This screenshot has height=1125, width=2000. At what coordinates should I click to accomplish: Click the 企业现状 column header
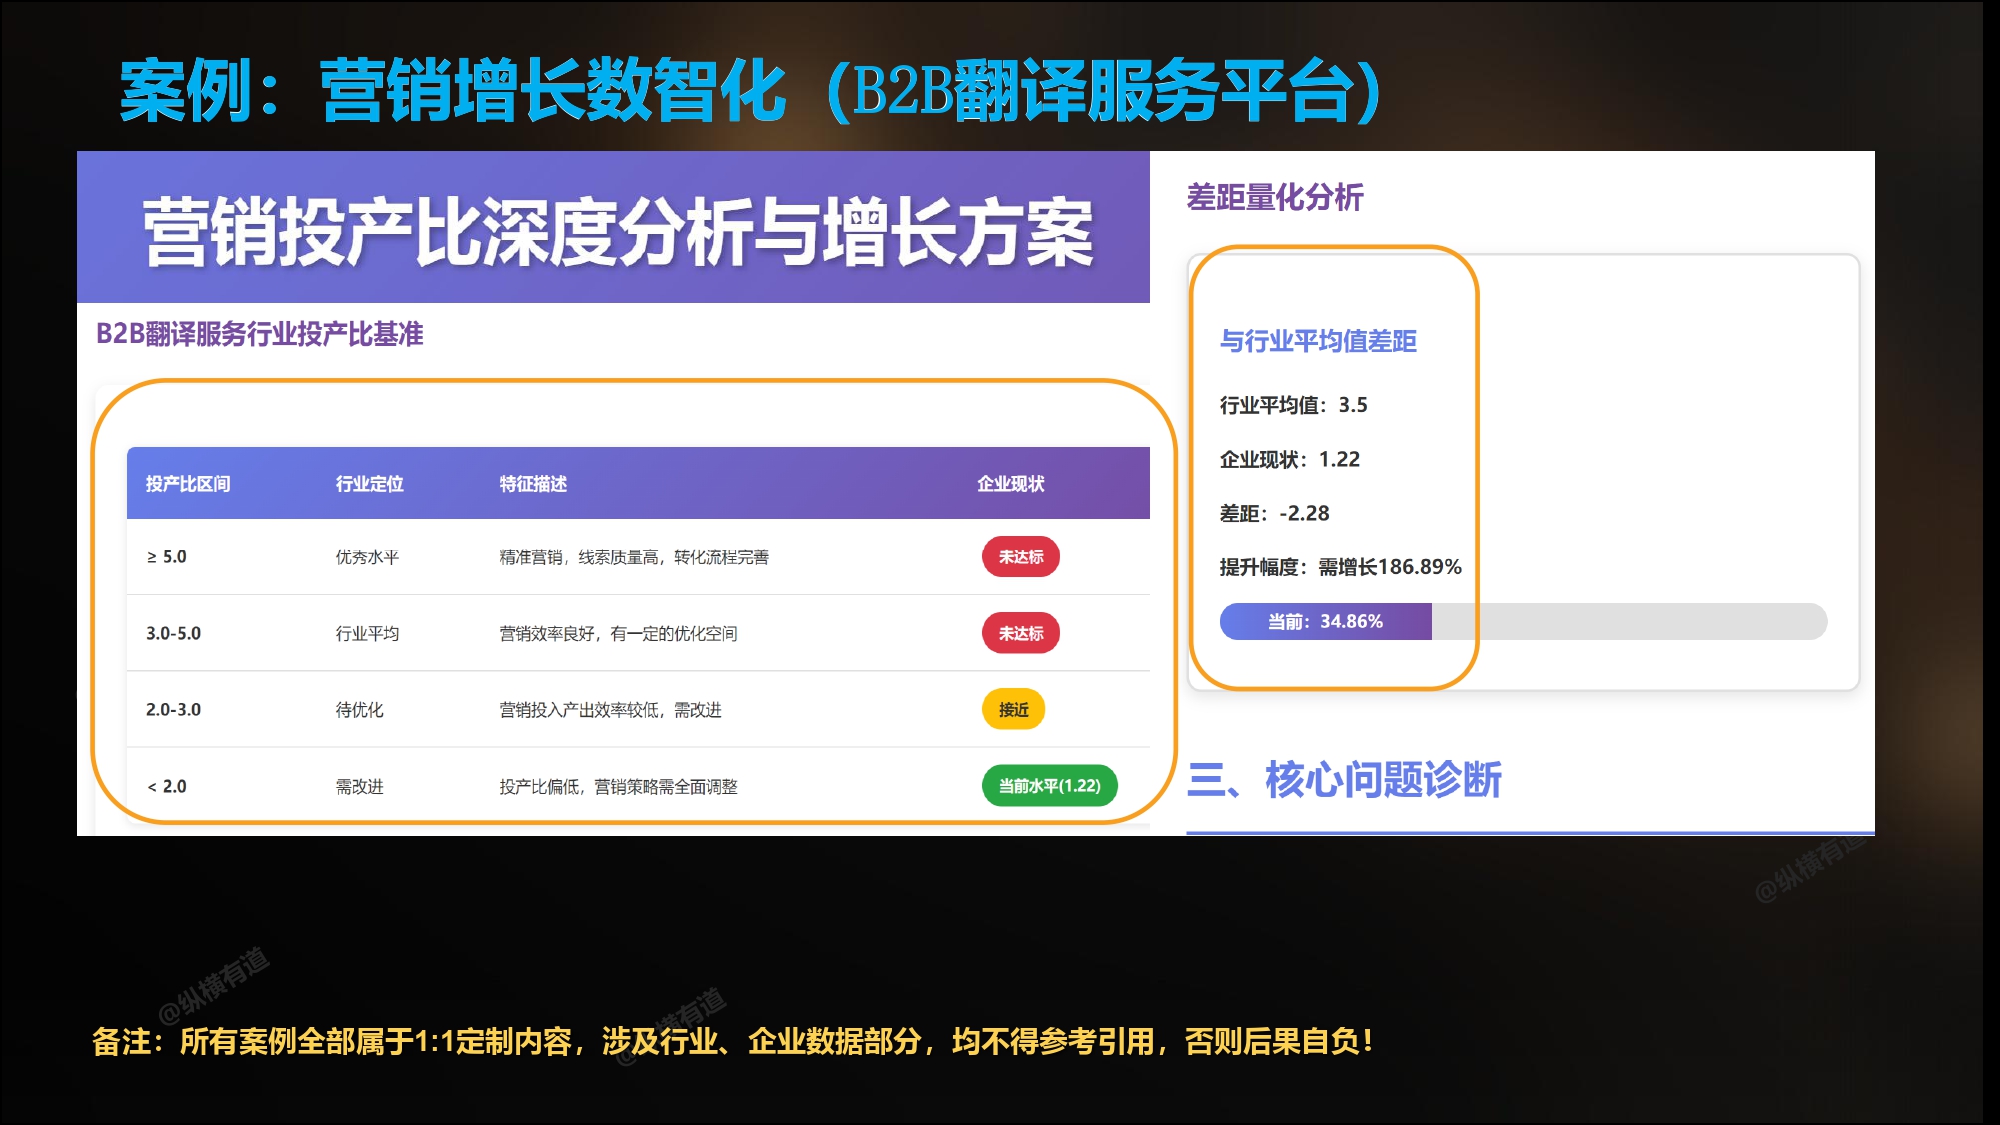click(x=1010, y=484)
